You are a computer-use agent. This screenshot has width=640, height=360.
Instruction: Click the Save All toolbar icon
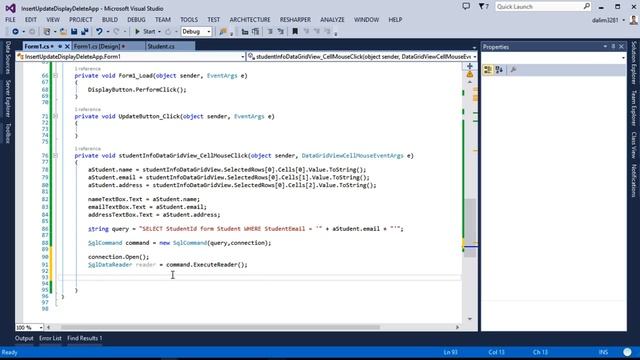point(85,31)
